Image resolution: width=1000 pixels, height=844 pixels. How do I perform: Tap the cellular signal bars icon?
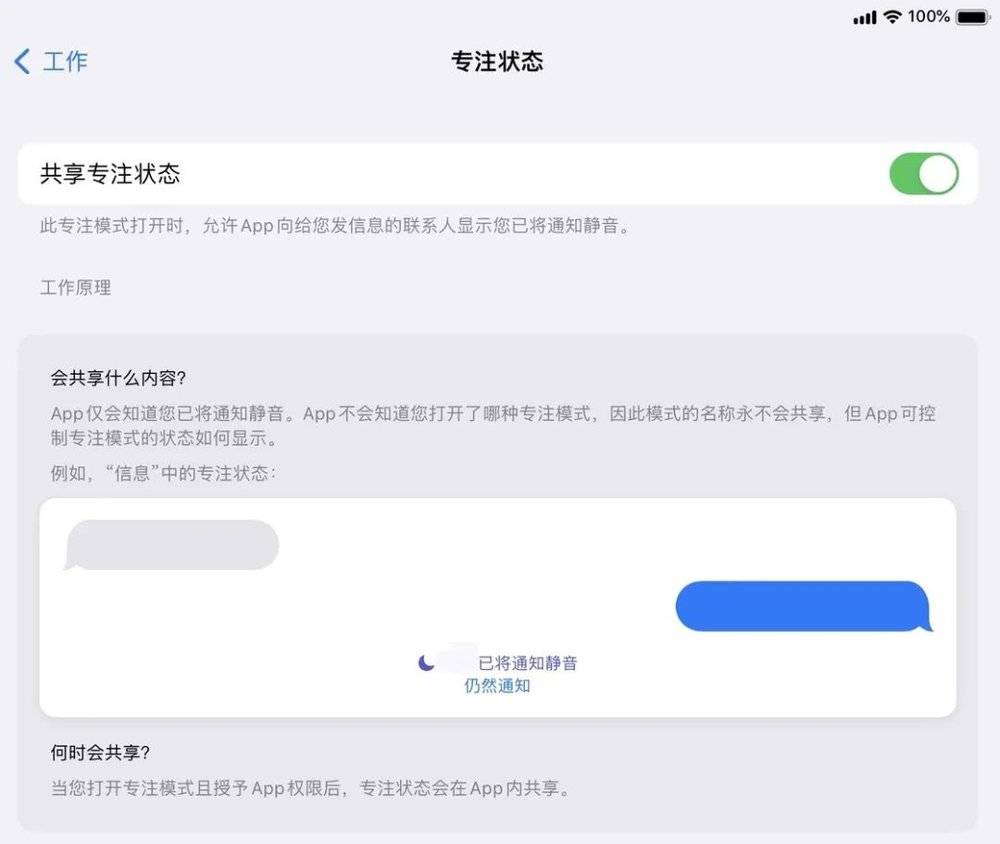pos(865,18)
